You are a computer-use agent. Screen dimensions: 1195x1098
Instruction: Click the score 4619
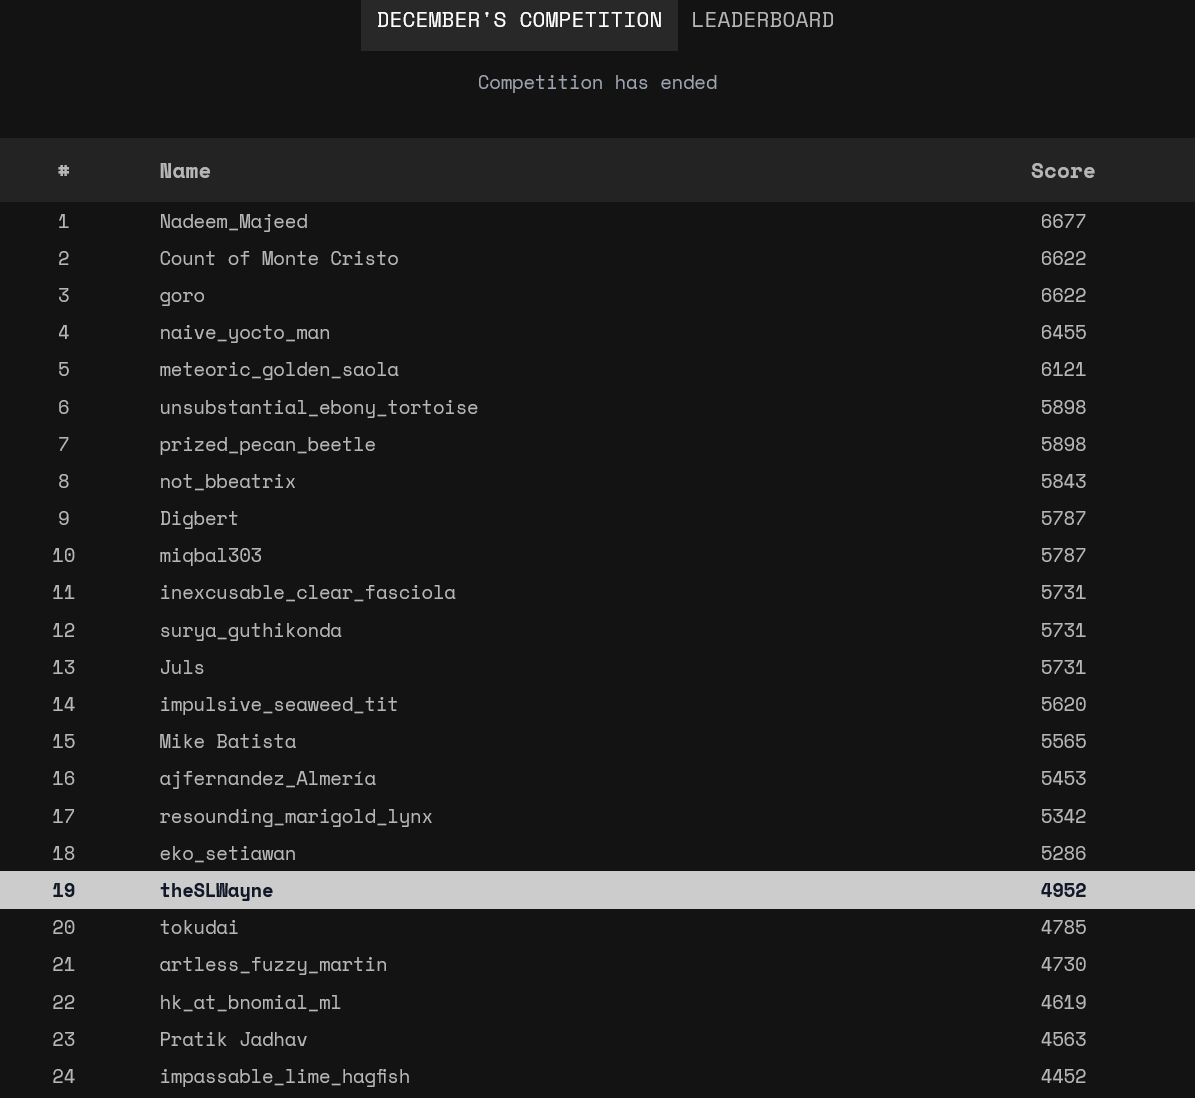coord(1063,1002)
